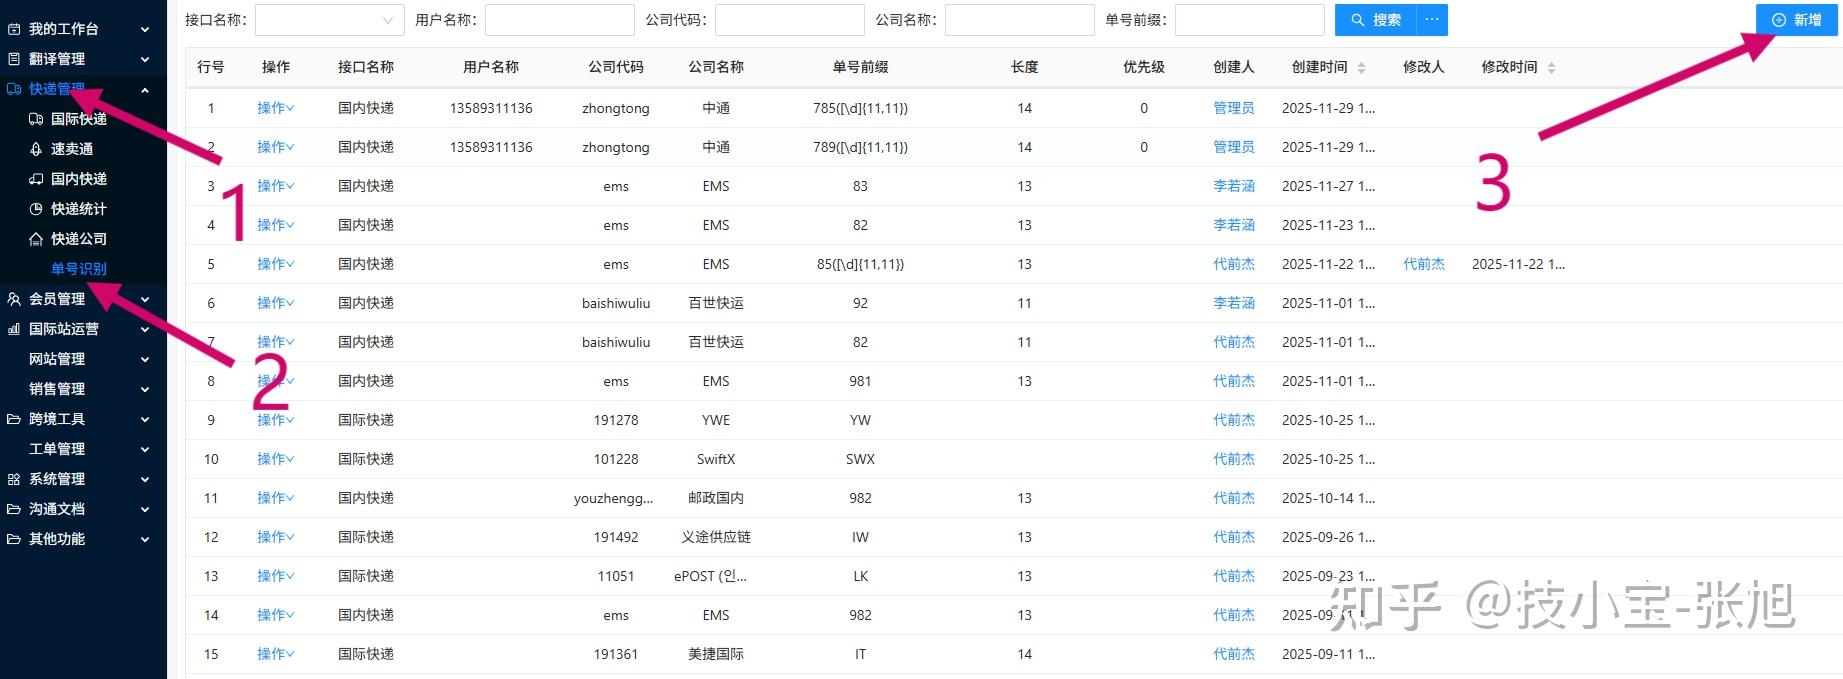
Task: Expand the 我的工作台 menu chevron
Action: click(x=145, y=30)
